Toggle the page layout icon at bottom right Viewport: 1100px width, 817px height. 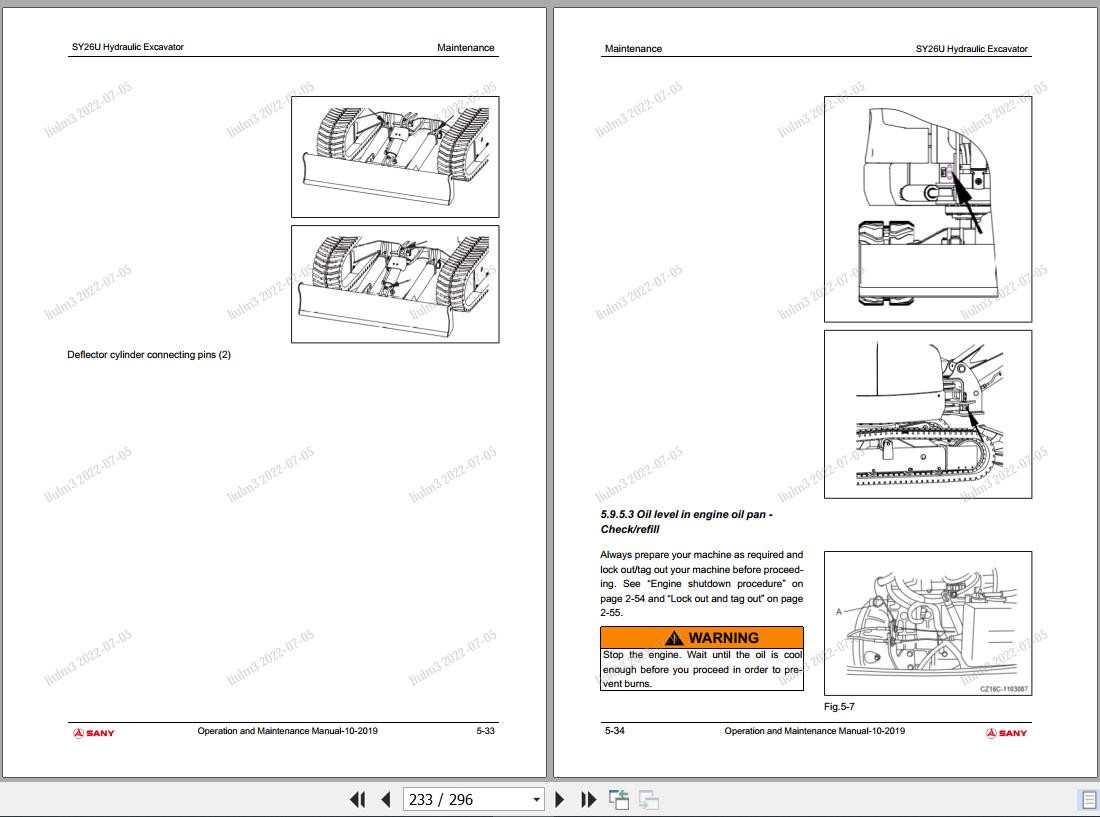point(1089,799)
